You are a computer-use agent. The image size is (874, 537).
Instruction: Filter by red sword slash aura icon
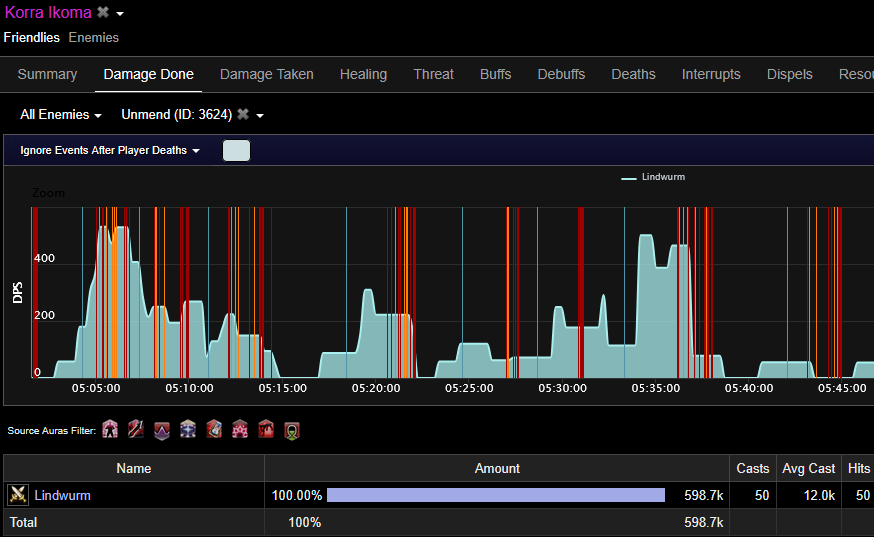pos(136,430)
